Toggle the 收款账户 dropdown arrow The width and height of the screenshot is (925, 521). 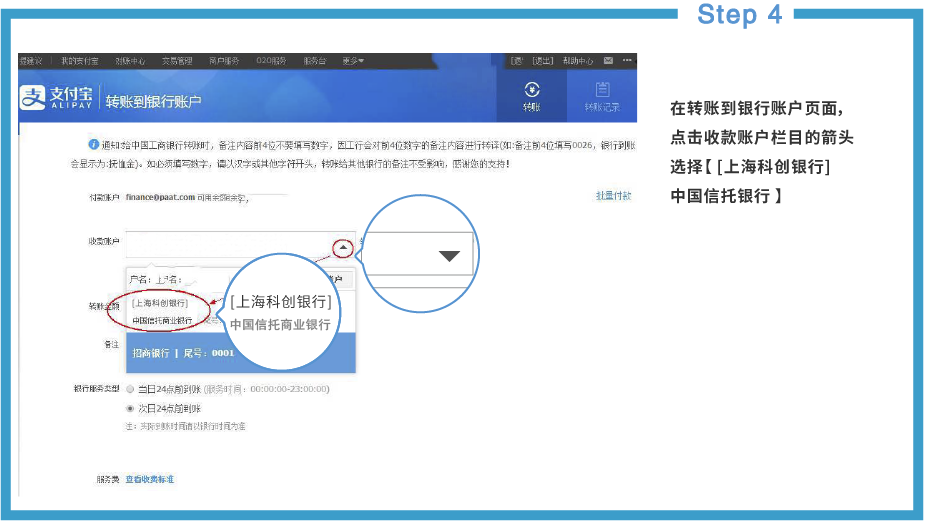click(x=343, y=248)
